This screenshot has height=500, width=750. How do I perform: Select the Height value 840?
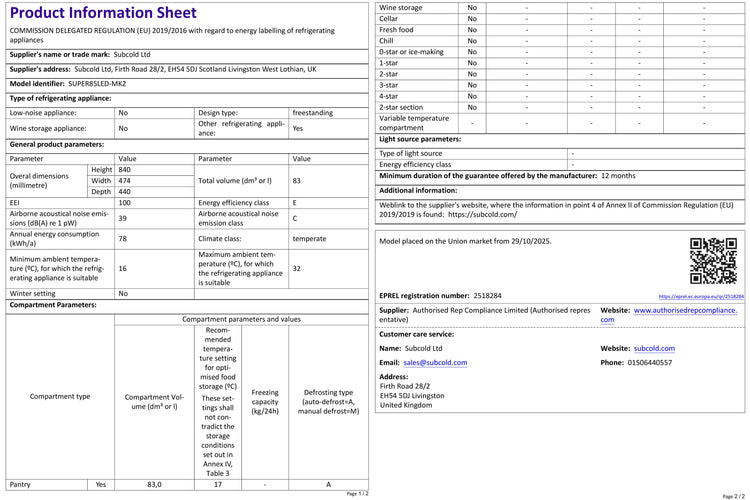pyautogui.click(x=124, y=170)
